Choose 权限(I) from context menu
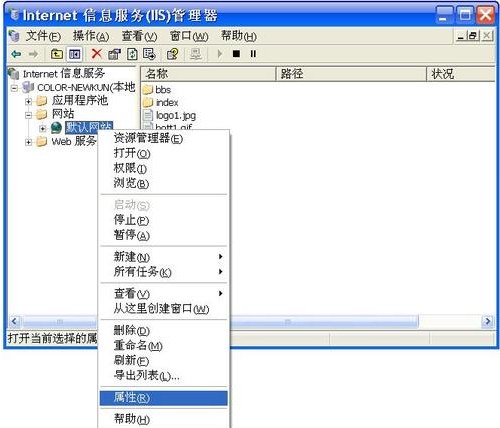This screenshot has width=500, height=428. (x=164, y=168)
